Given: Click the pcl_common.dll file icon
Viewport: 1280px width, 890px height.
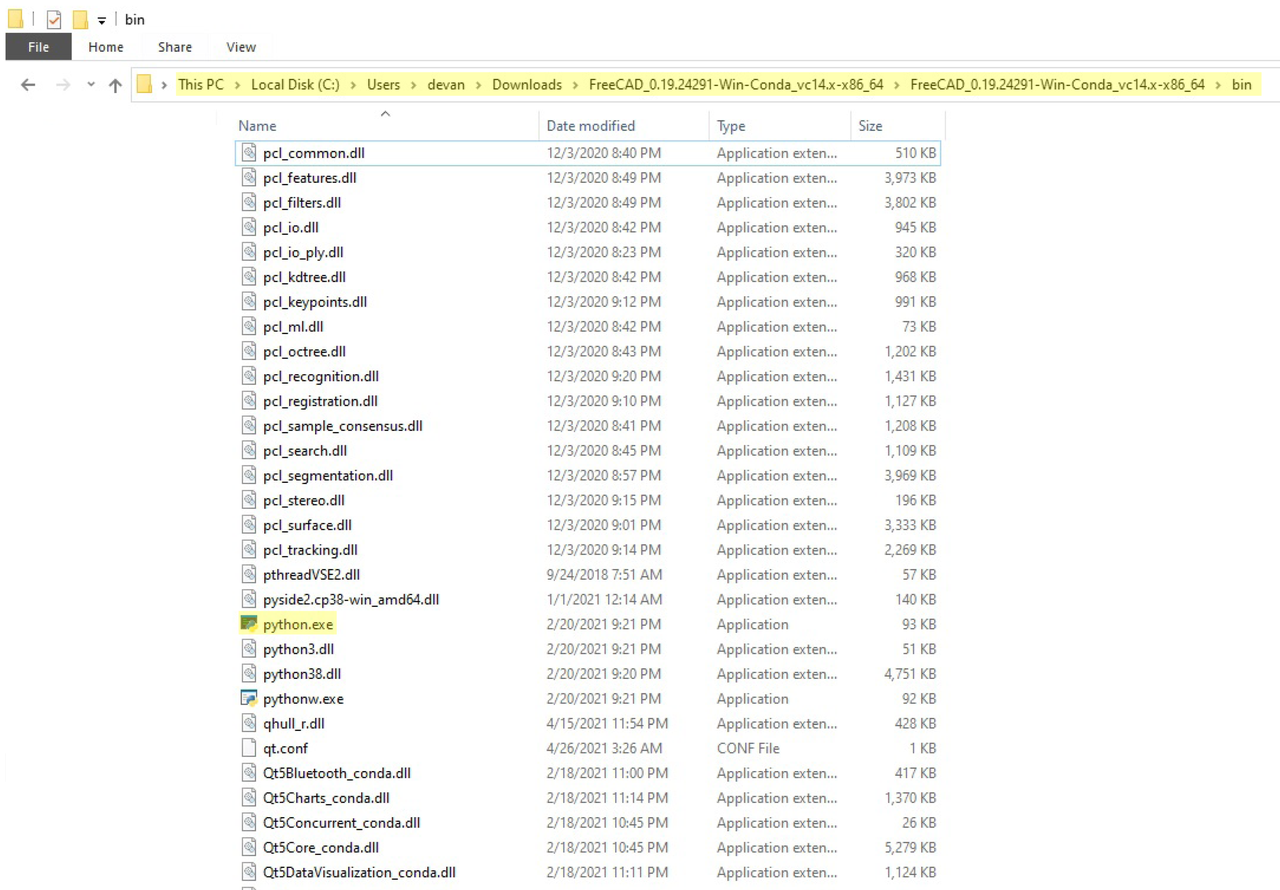Looking at the screenshot, I should click(x=249, y=153).
